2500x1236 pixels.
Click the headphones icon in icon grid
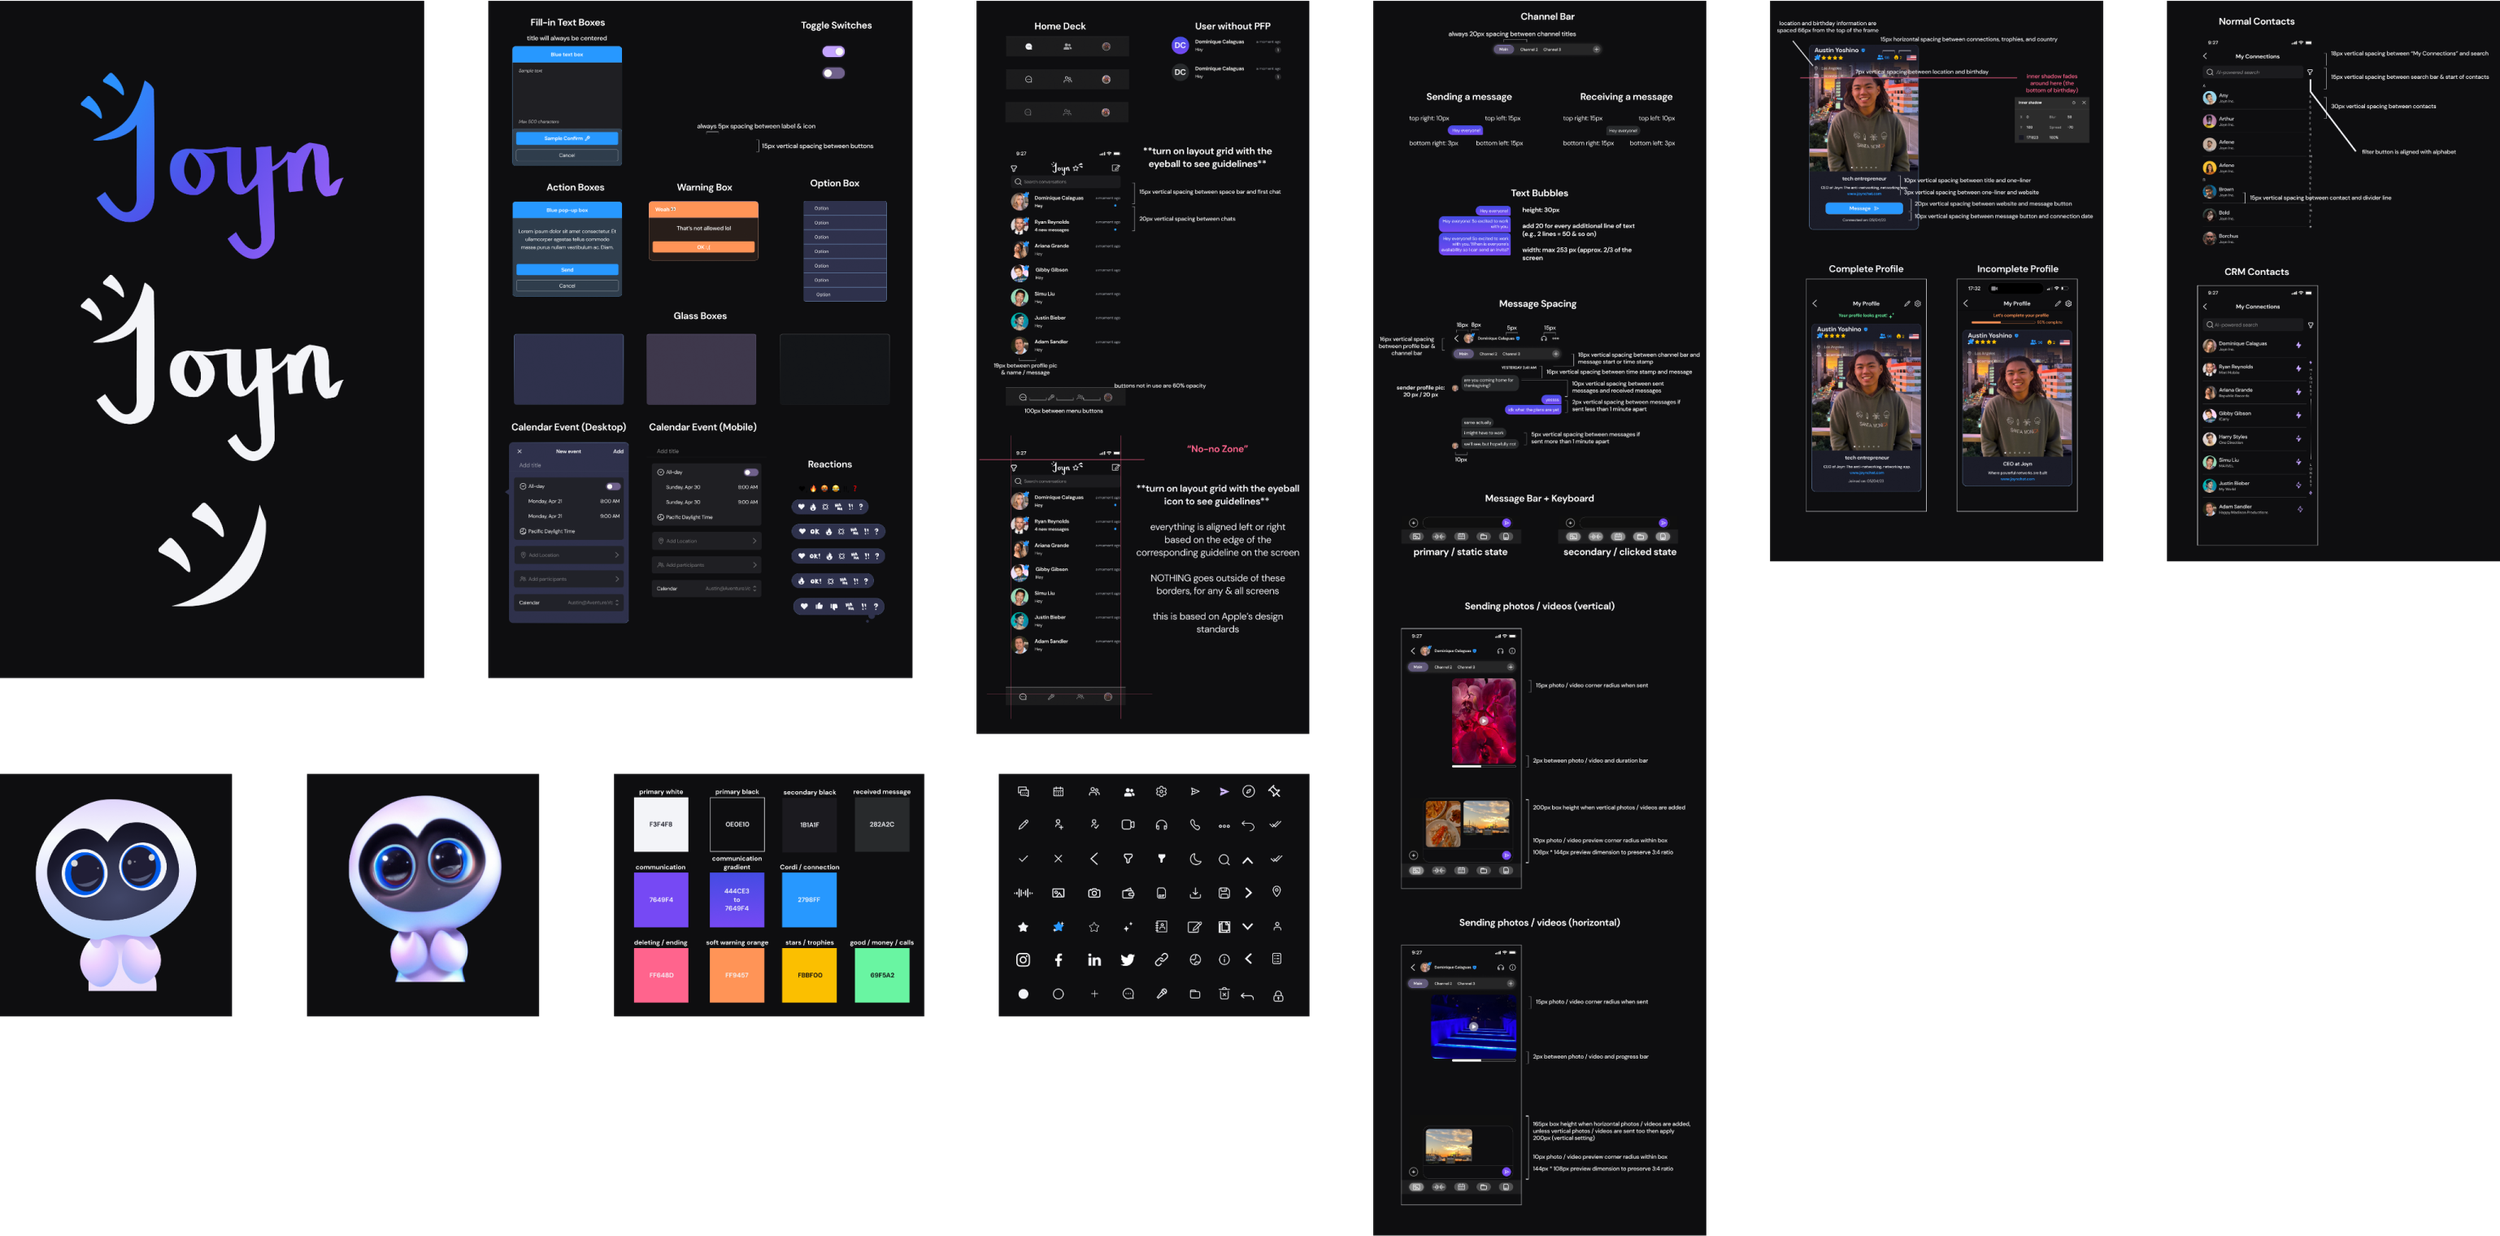click(x=1161, y=825)
